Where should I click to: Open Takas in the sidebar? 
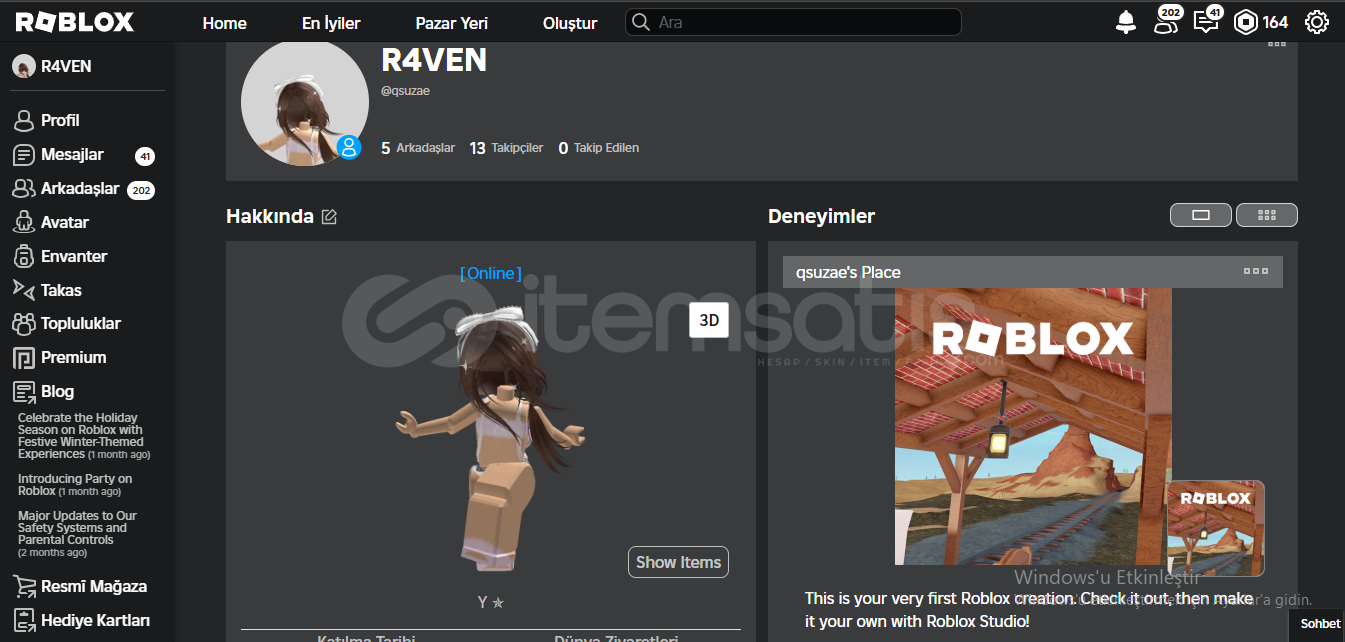coord(61,290)
